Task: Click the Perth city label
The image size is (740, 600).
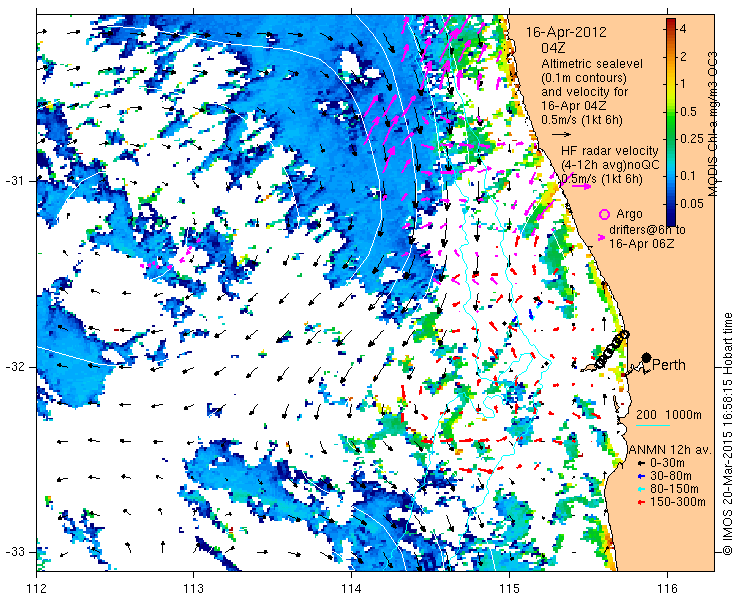Action: (669, 365)
